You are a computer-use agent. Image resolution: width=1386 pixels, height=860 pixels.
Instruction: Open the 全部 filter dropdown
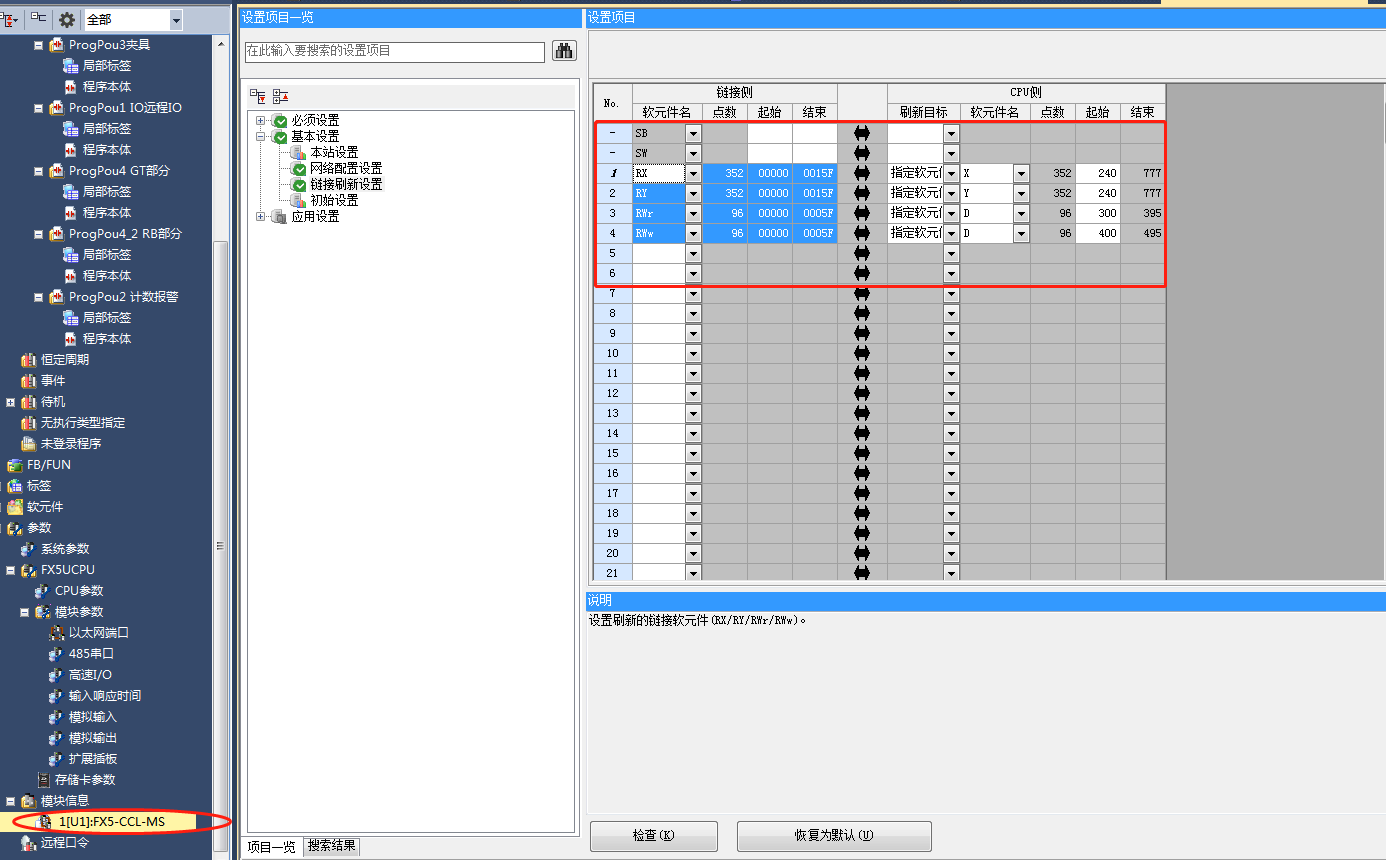click(176, 20)
